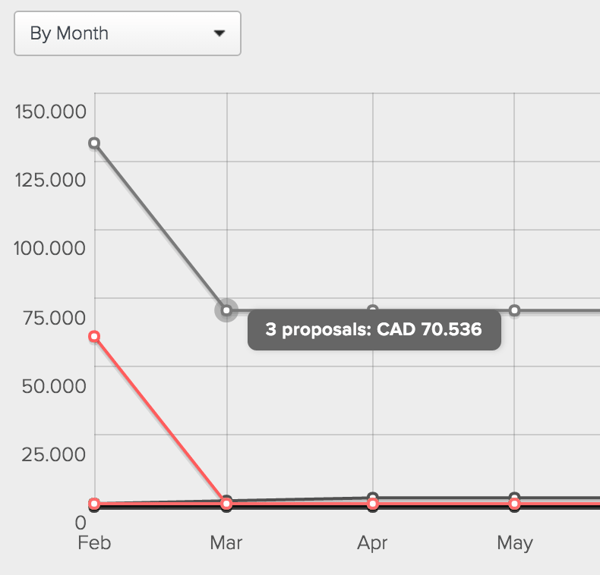This screenshot has height=575, width=600.
Task: Click the red Feb data point near zero
Action: pos(95,504)
